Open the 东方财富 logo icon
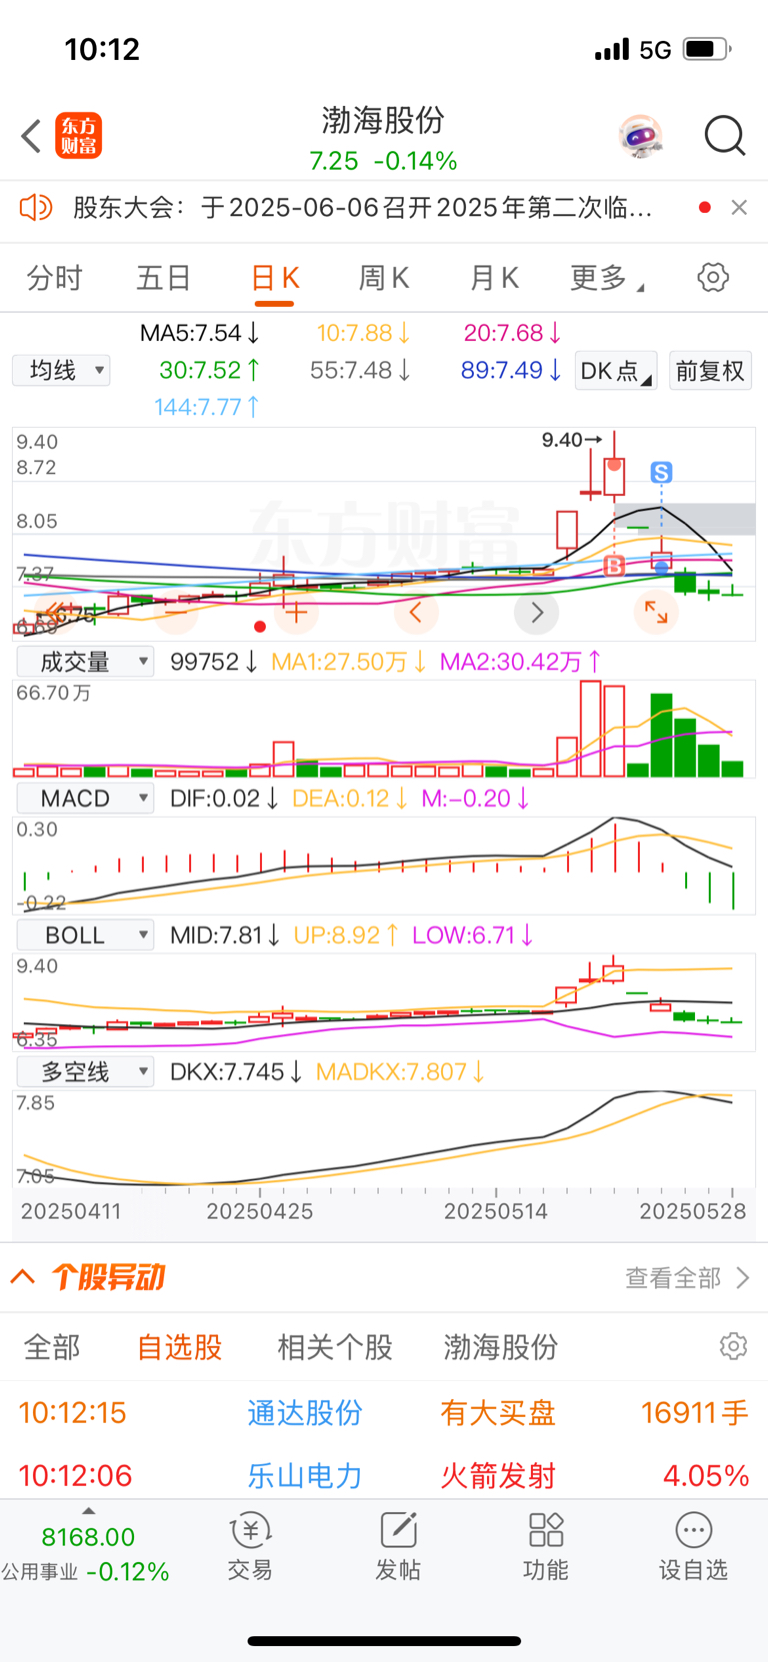The image size is (768, 1663). click(x=78, y=136)
